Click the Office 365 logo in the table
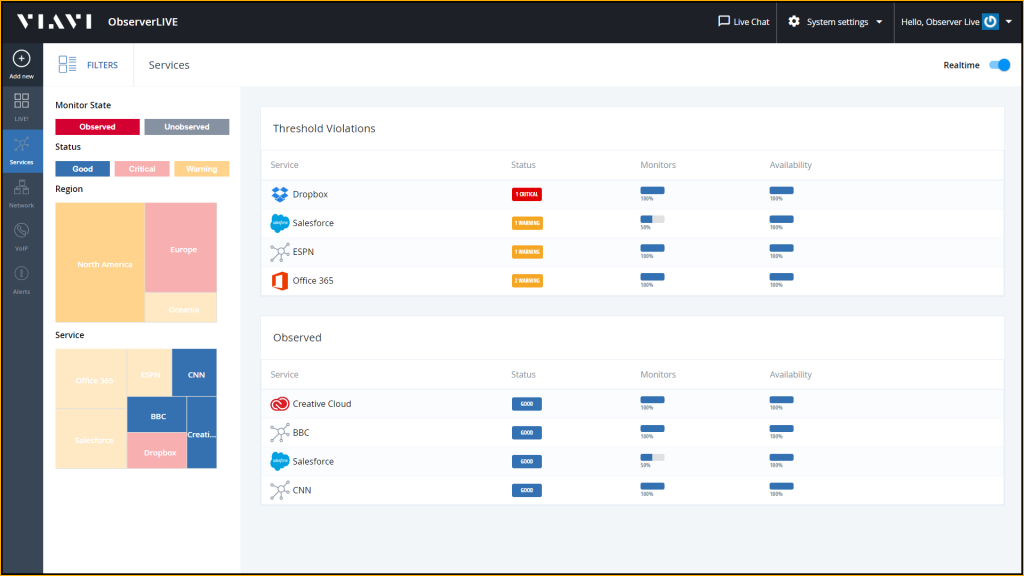Screen dimensions: 1024x576 point(280,280)
